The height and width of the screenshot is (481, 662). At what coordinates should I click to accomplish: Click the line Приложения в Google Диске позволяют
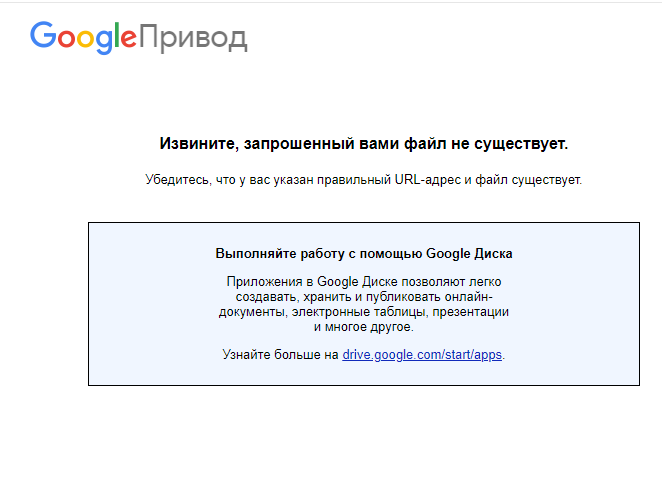tap(364, 282)
